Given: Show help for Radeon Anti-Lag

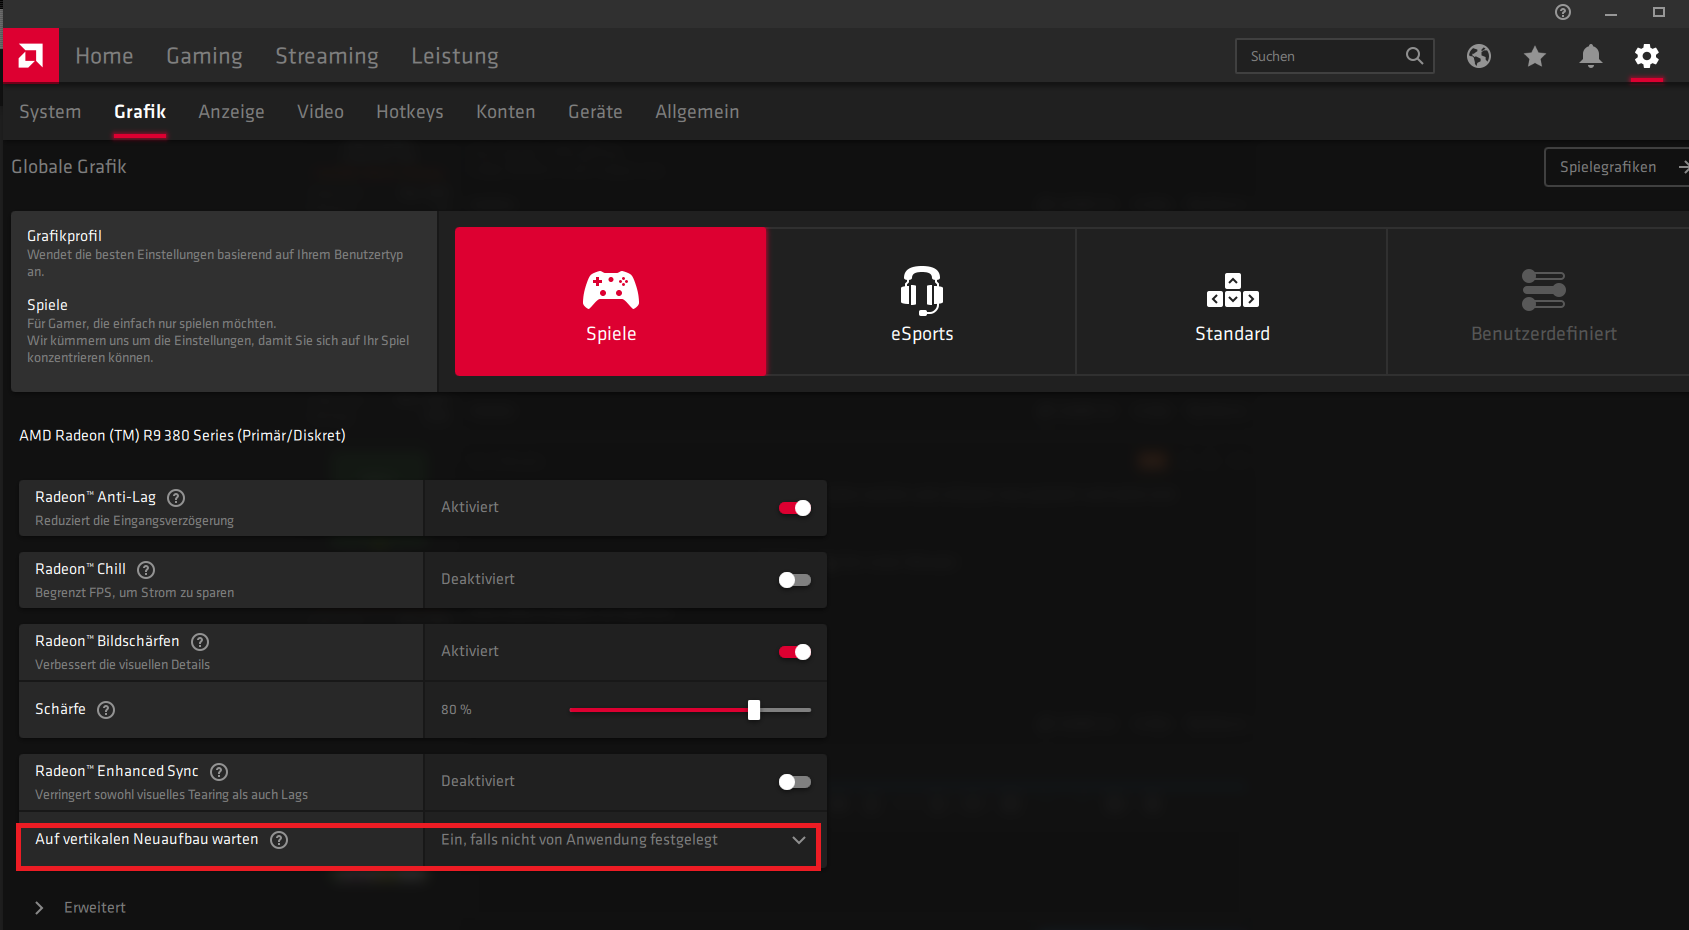Looking at the screenshot, I should pos(176,498).
